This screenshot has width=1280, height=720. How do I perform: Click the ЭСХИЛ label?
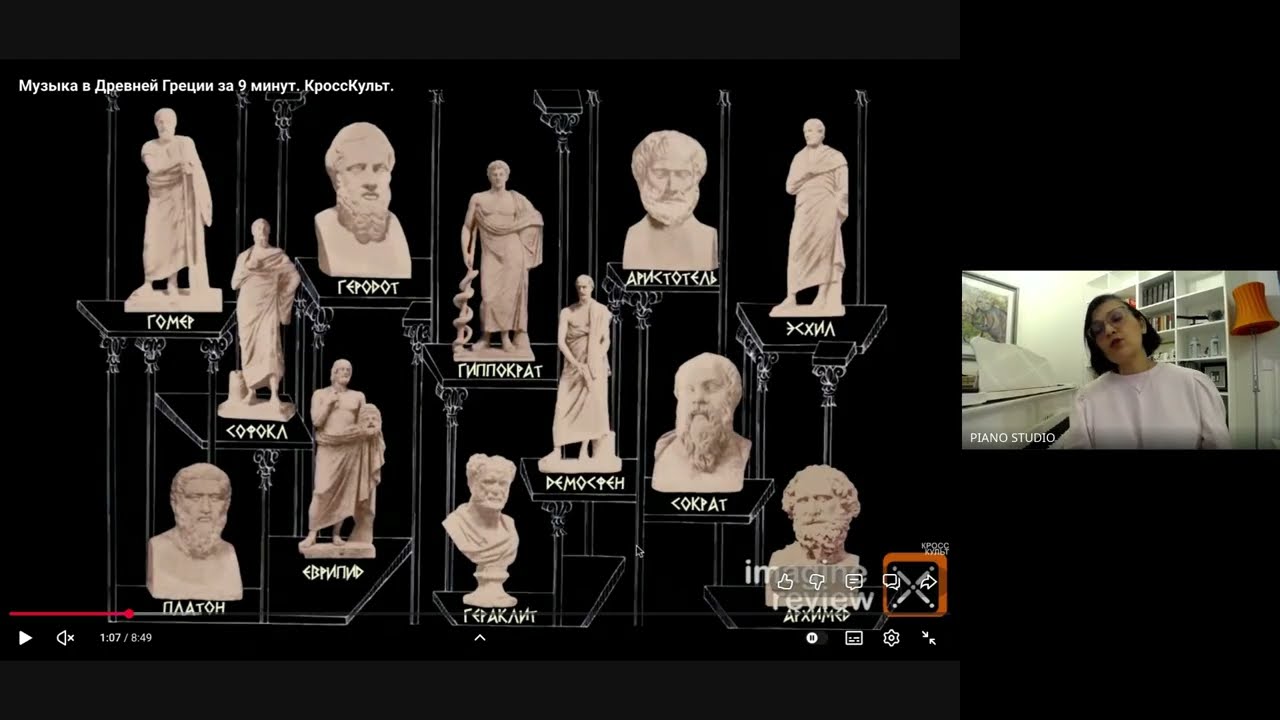(x=810, y=328)
